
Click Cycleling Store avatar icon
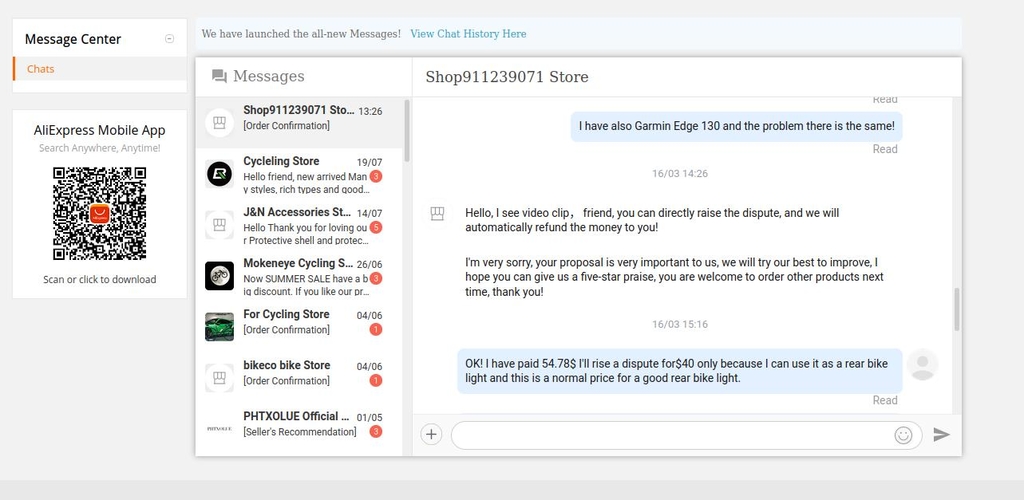tap(219, 174)
